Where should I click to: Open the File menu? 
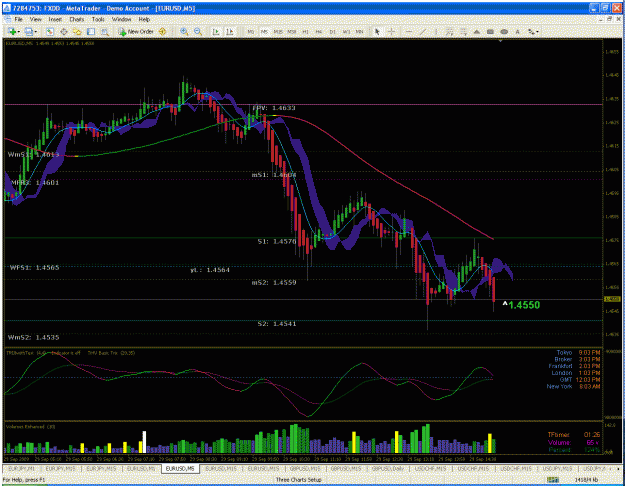click(x=19, y=19)
